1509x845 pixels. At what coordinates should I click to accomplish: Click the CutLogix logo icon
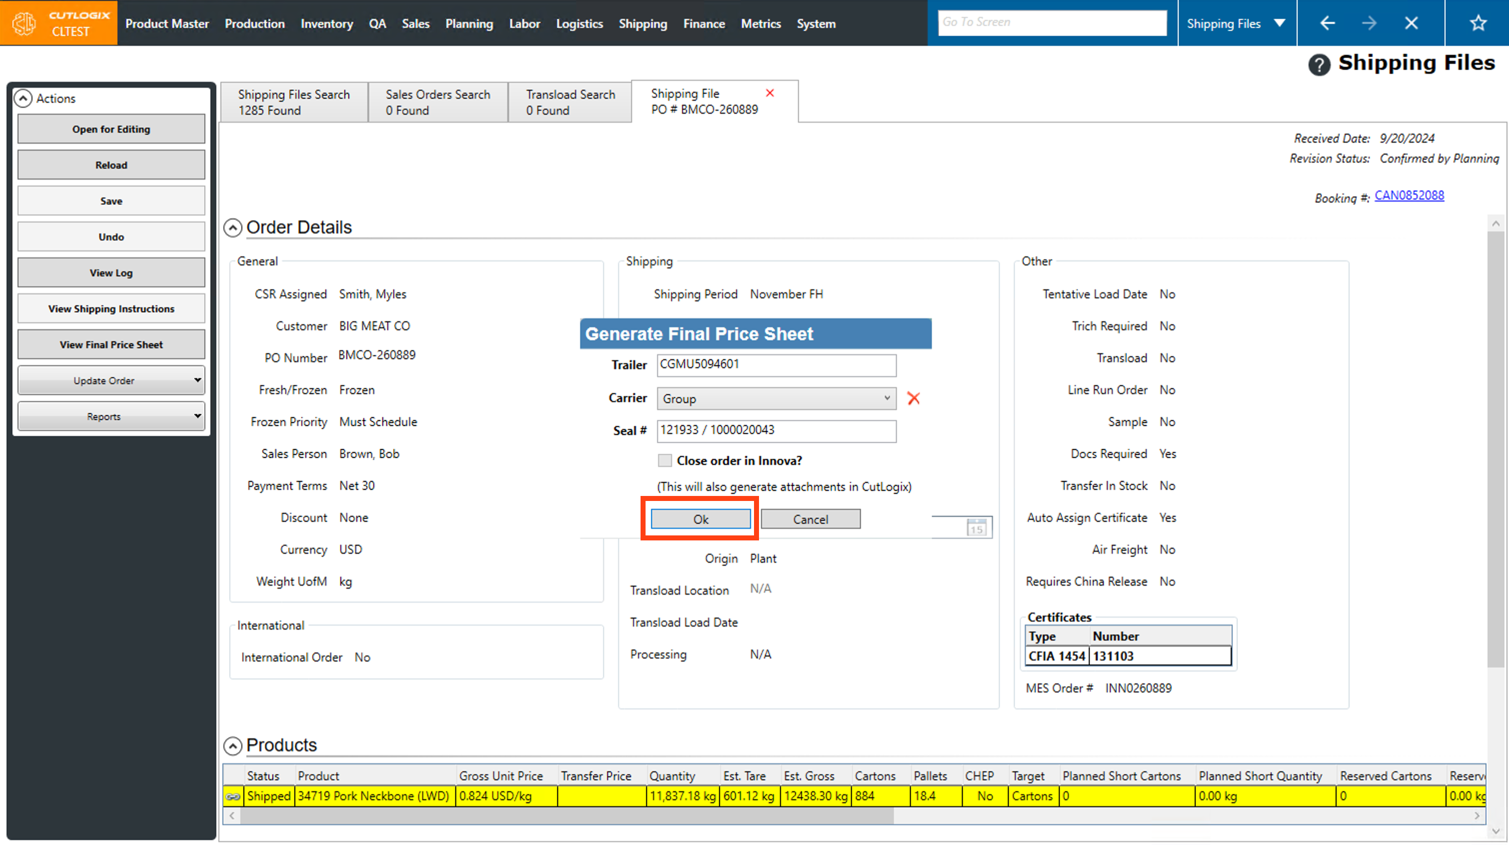pos(24,23)
